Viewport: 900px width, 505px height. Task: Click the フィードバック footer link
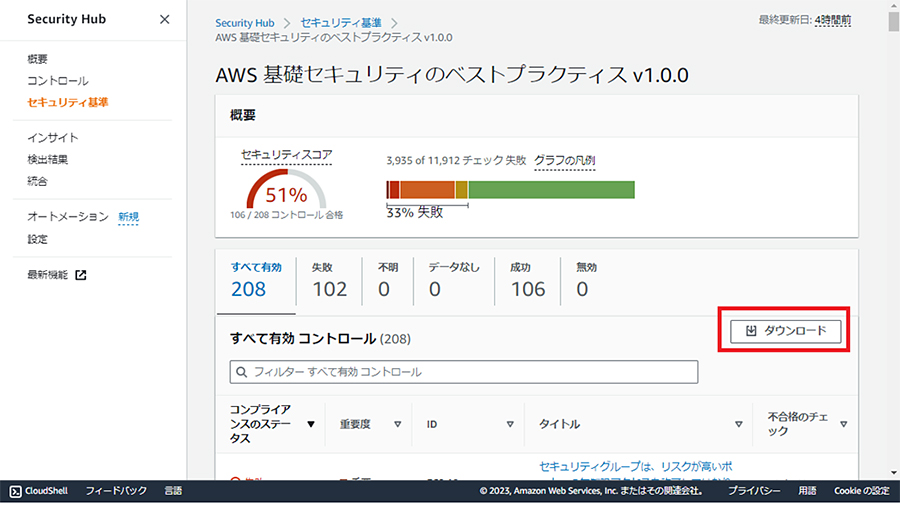pos(116,491)
